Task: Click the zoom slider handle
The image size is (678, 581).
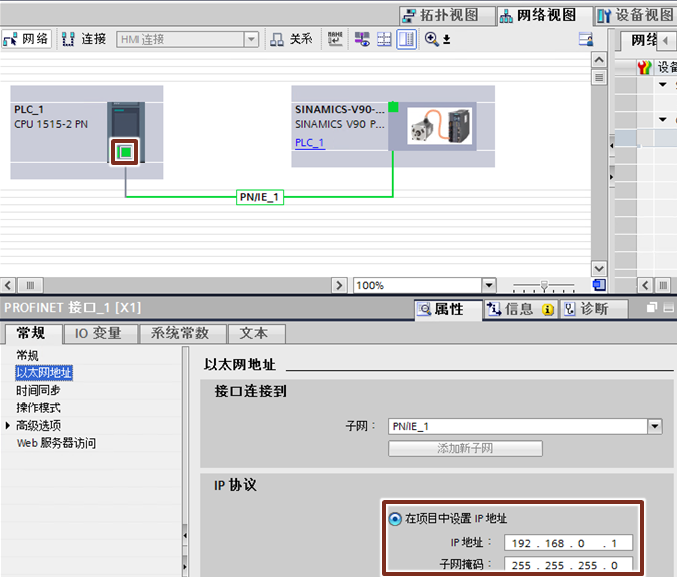Action: tap(544, 285)
